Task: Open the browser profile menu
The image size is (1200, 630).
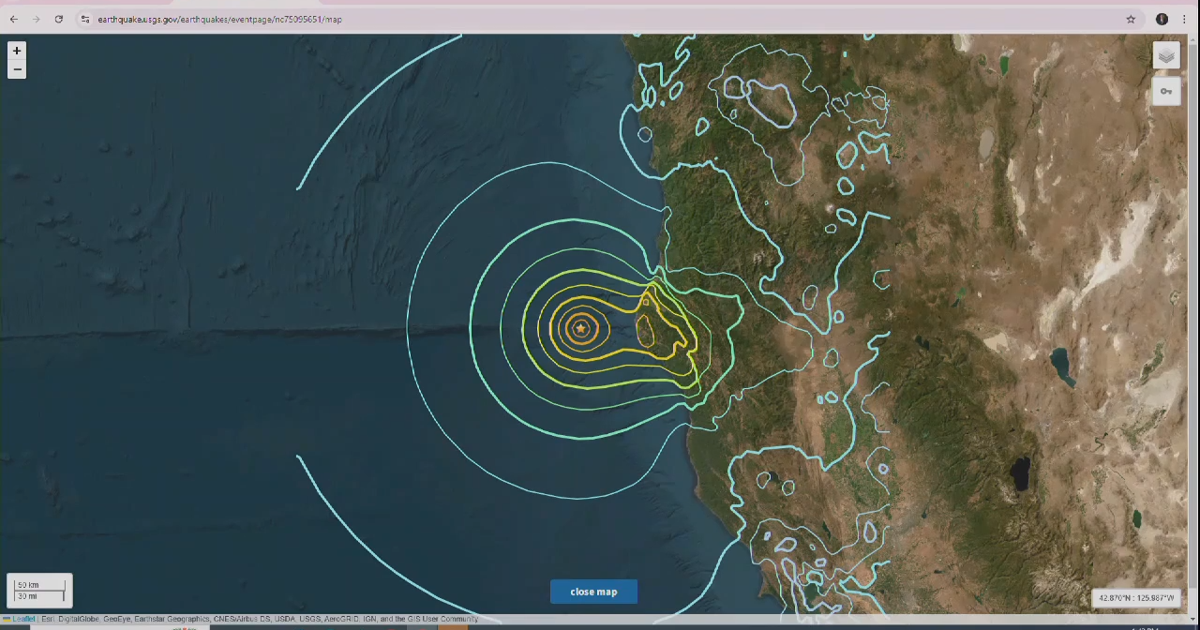Action: 1160,18
